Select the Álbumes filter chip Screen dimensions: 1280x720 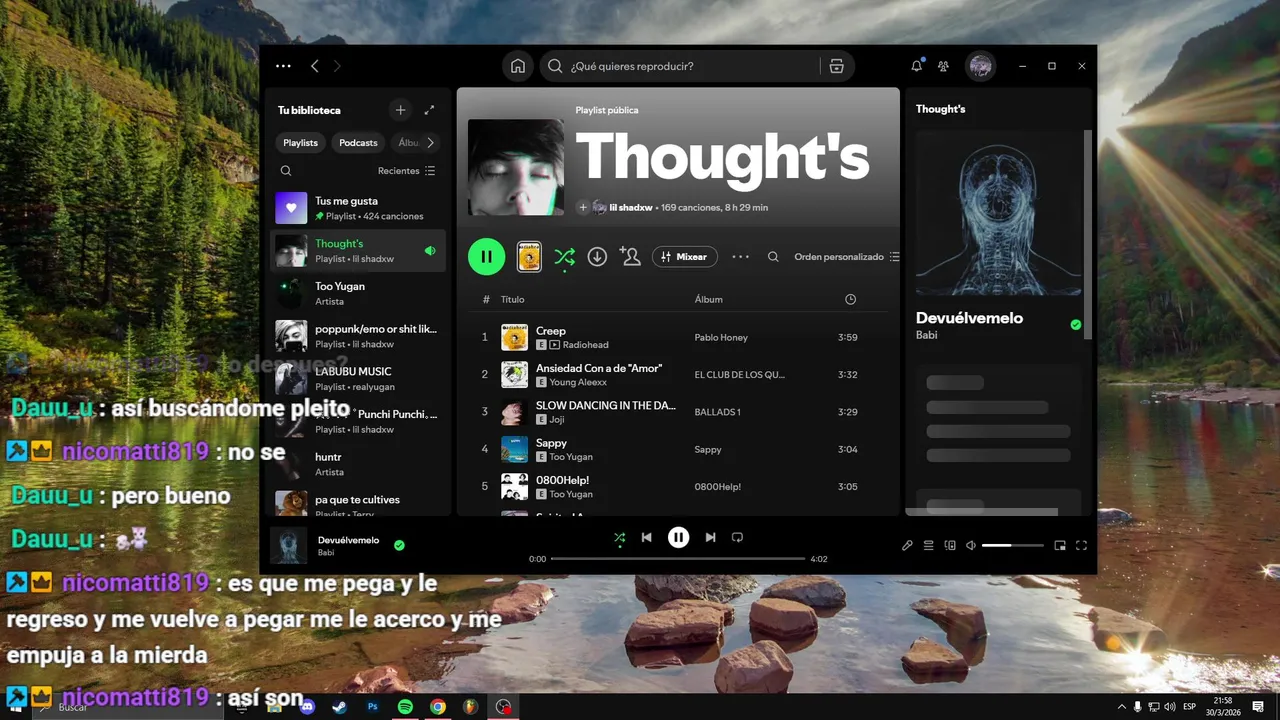click(x=407, y=143)
